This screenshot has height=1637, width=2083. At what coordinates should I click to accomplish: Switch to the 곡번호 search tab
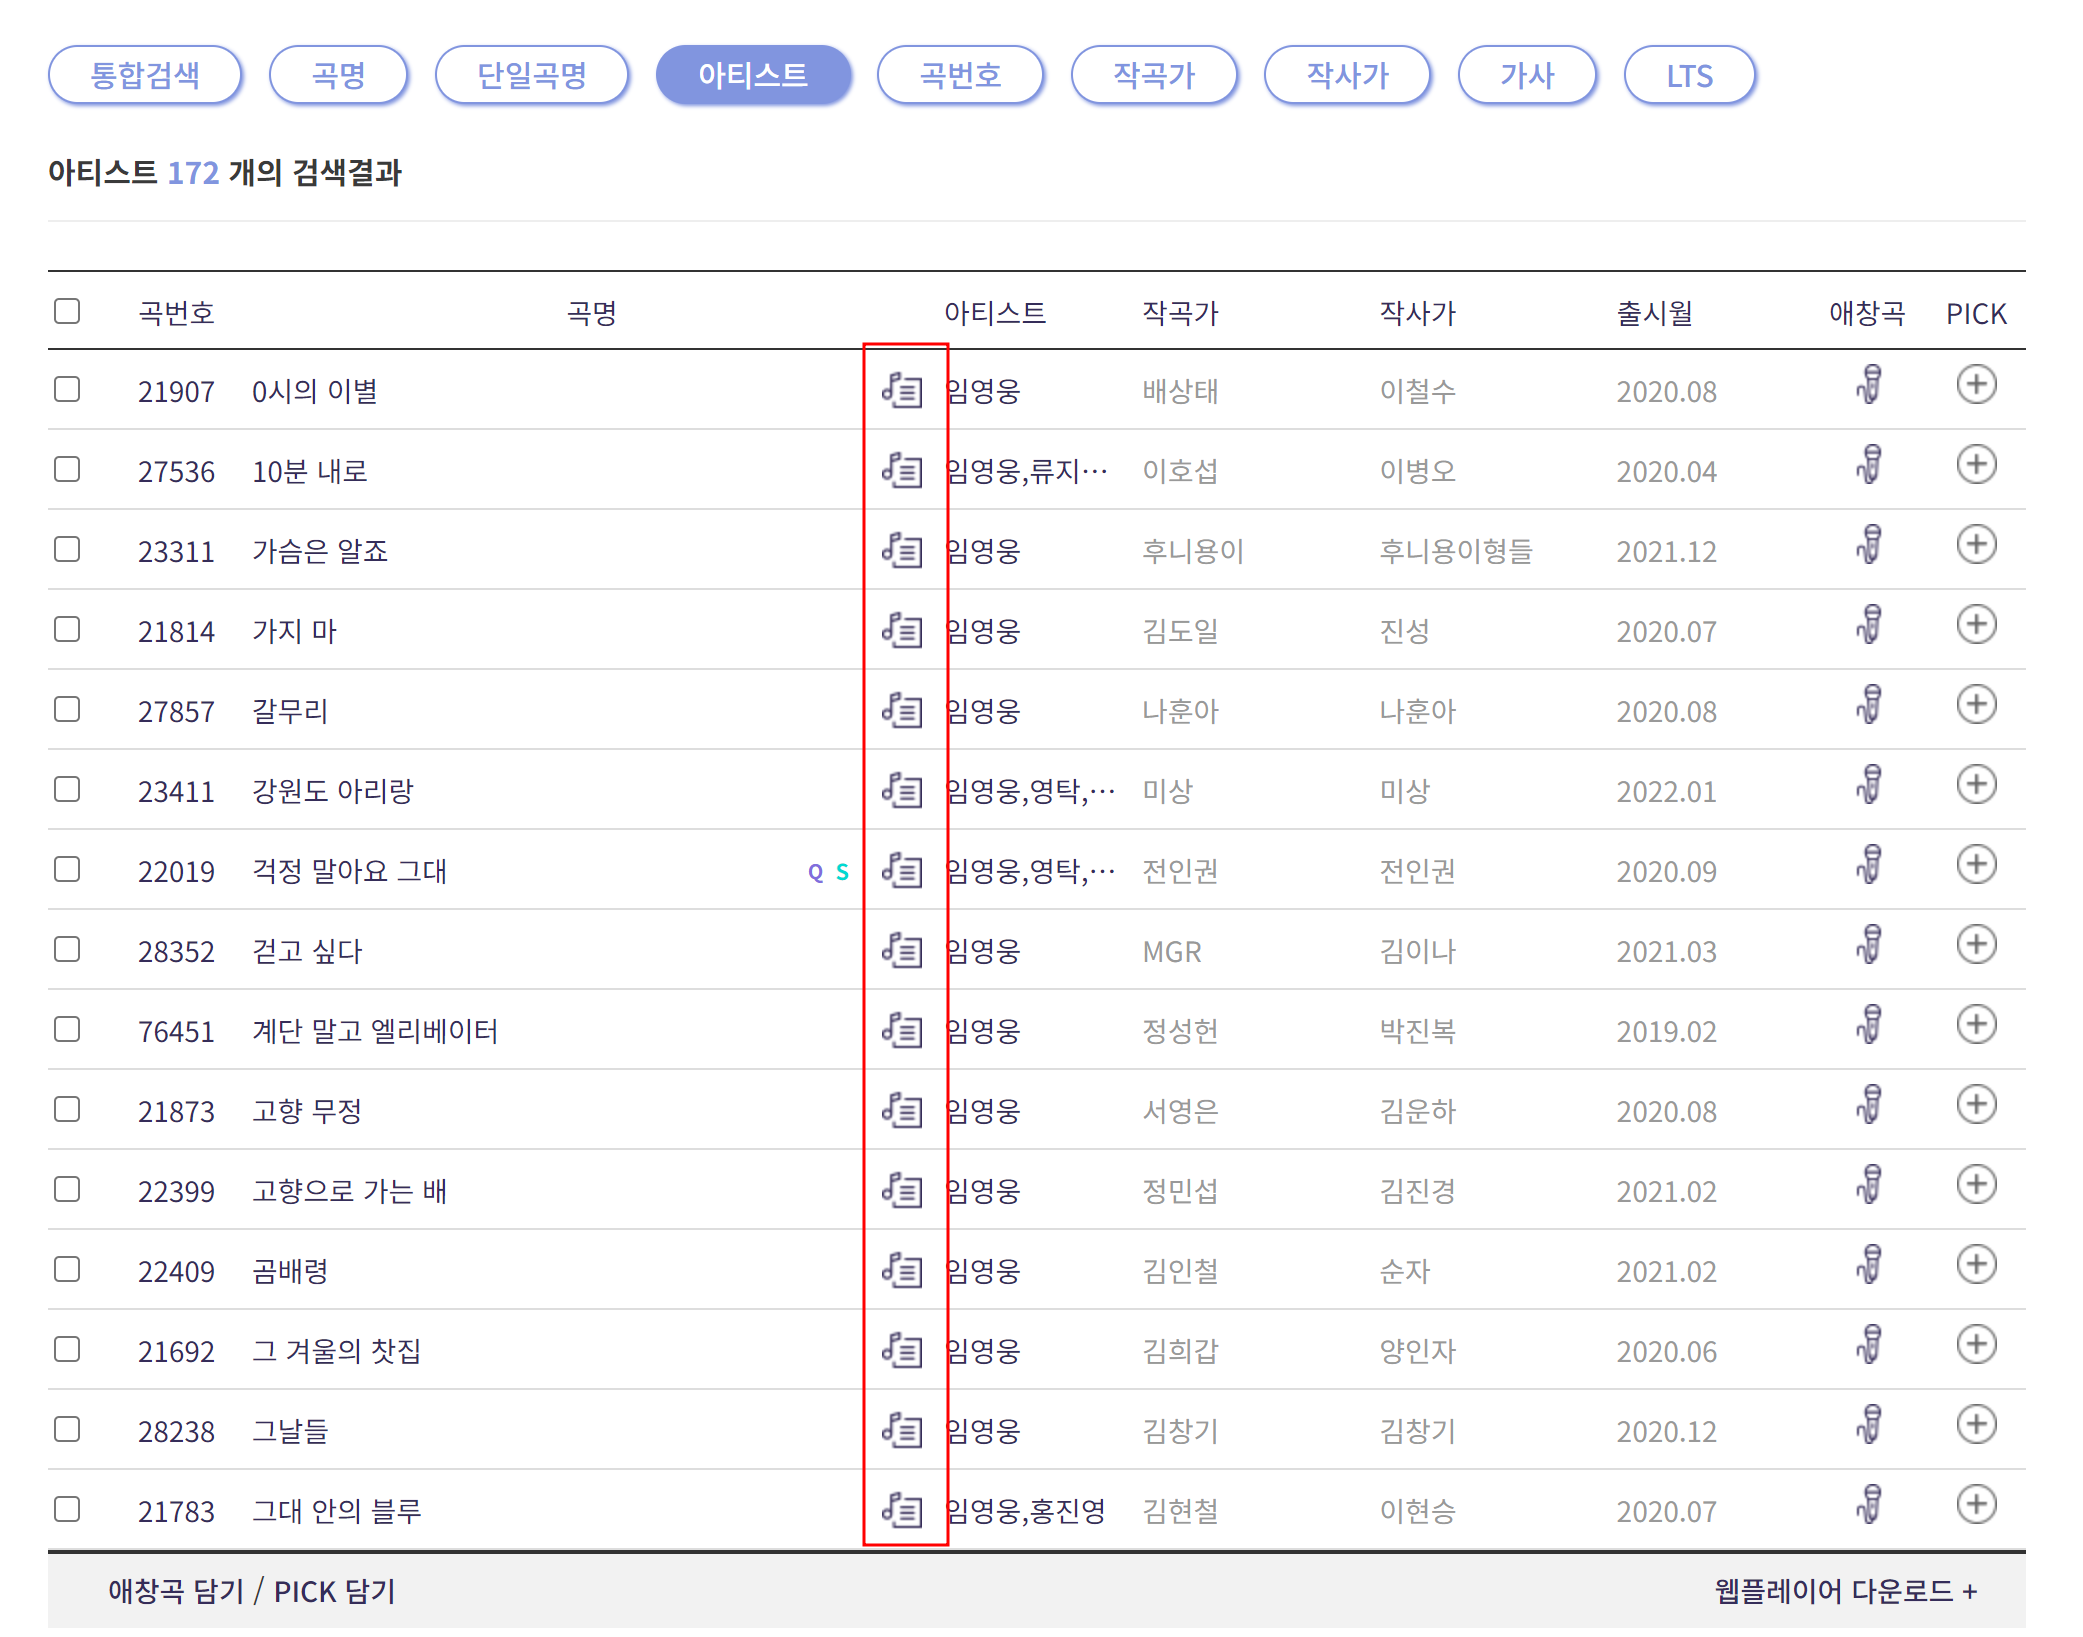[959, 74]
